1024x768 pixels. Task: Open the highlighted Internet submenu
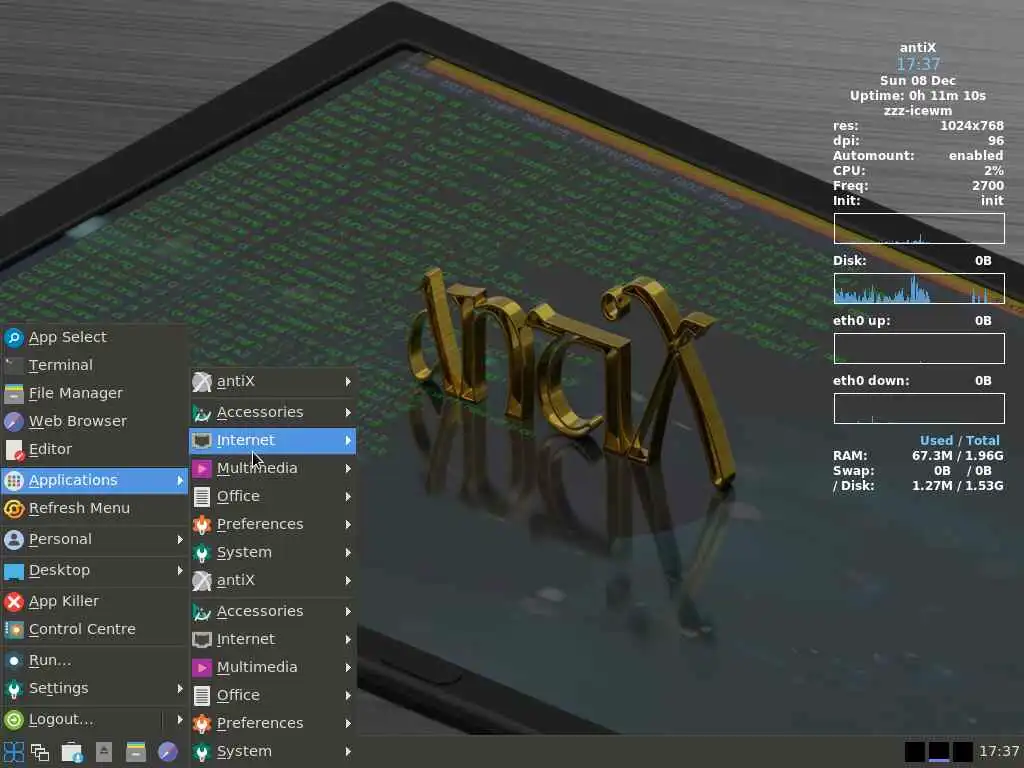pyautogui.click(x=272, y=441)
